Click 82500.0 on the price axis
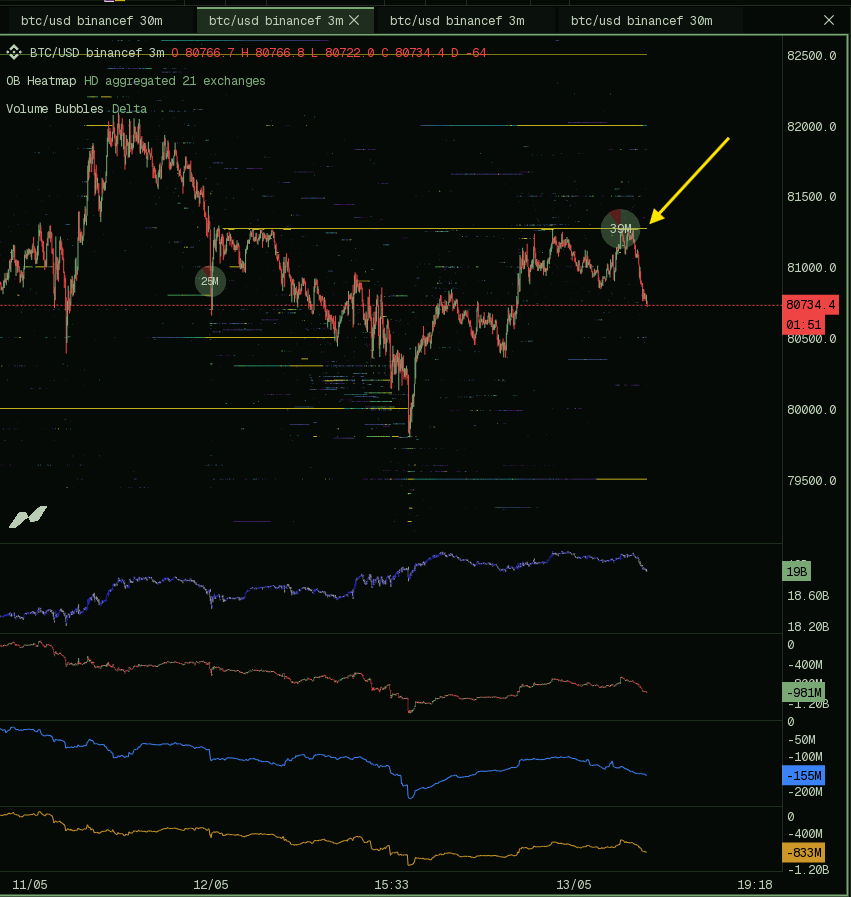Viewport: 851px width, 897px height. [812, 55]
